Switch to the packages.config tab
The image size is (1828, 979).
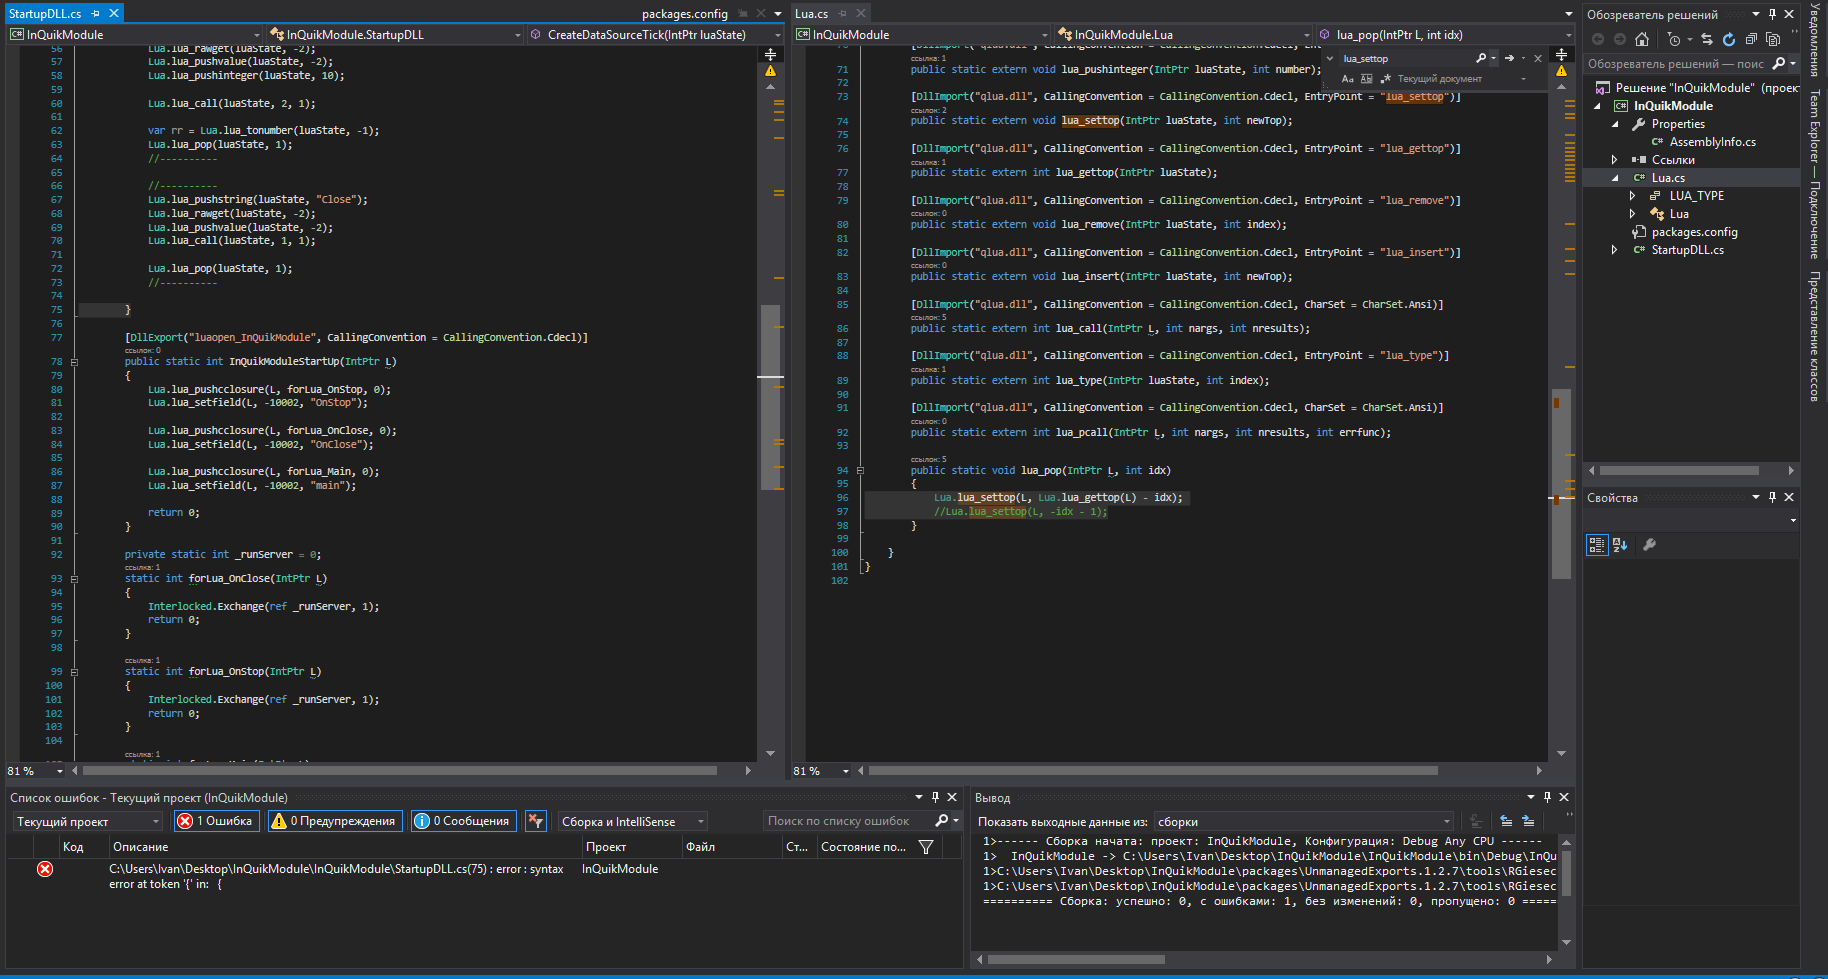684,13
